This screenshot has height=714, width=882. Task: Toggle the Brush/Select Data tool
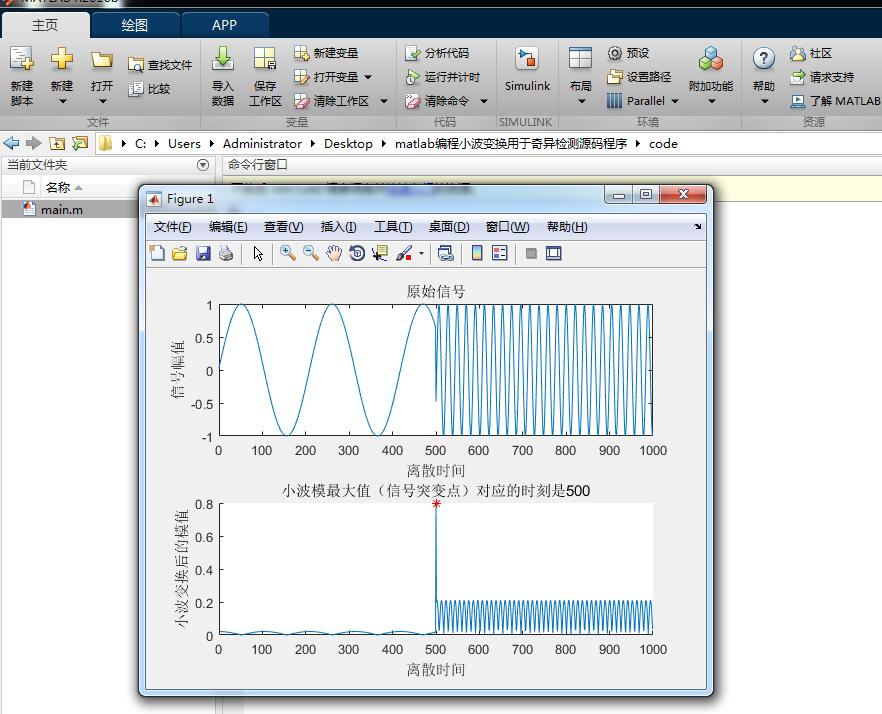pos(403,253)
